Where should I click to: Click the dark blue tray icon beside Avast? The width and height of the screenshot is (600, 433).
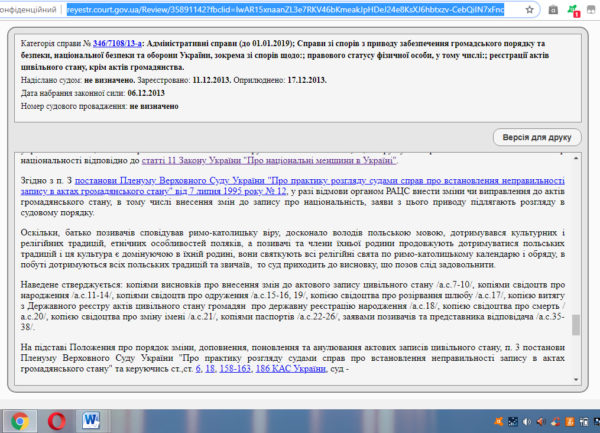tap(513, 422)
